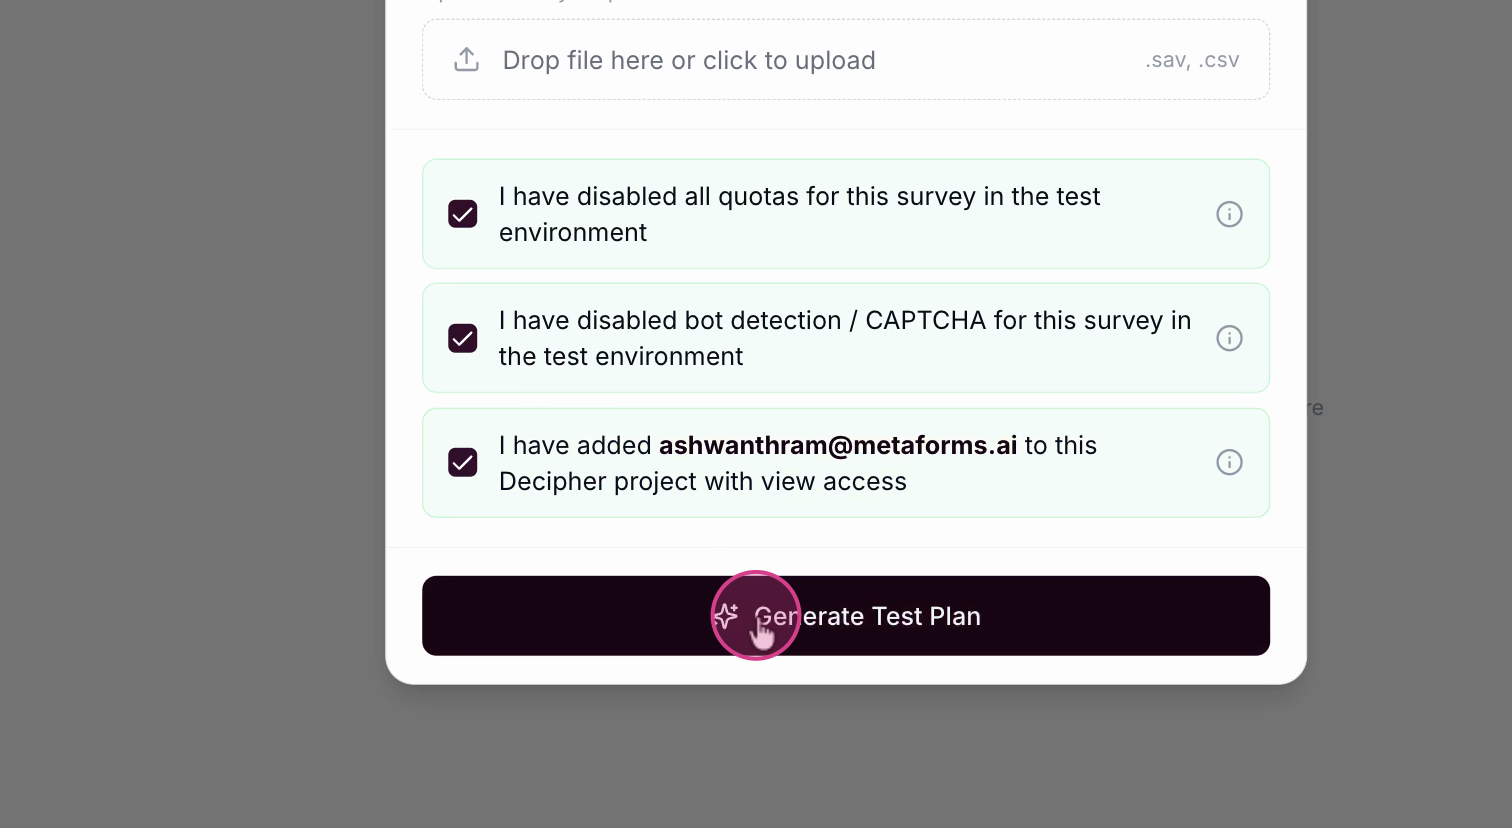Click the dimmed backdrop left of the dialog
Screen dimensions: 1512x828
tap(190, 400)
